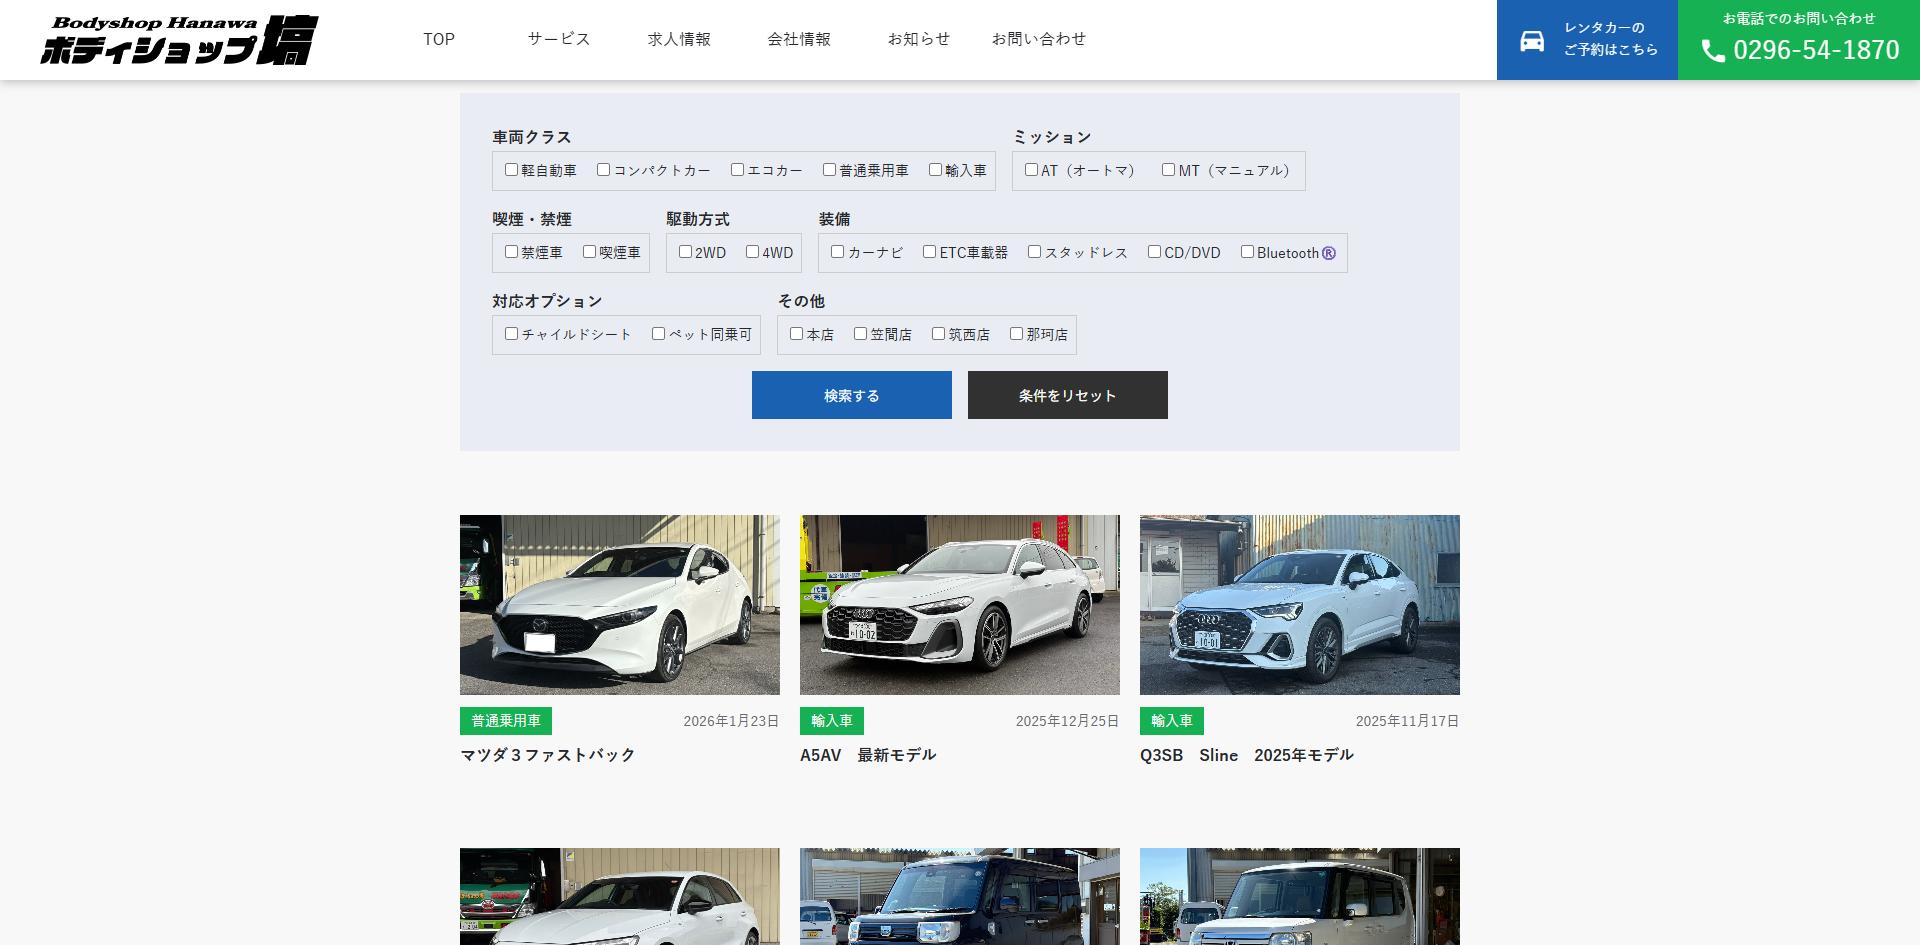
Task: Toggle the ペット同乗可 option checkbox
Action: (658, 334)
